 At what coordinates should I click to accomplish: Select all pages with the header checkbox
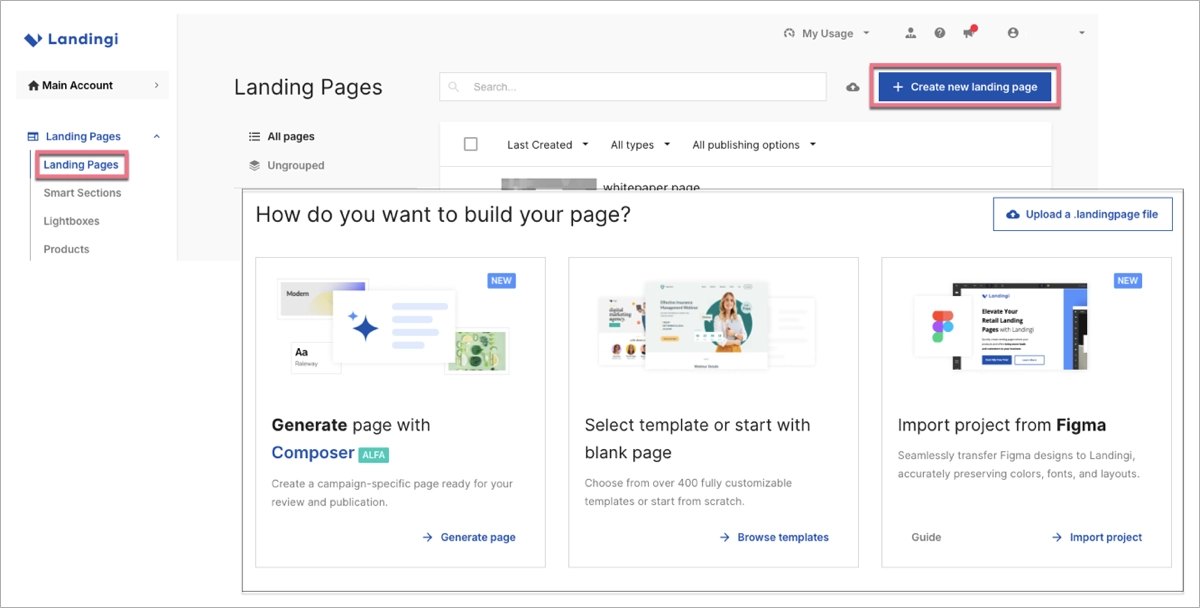(x=470, y=143)
